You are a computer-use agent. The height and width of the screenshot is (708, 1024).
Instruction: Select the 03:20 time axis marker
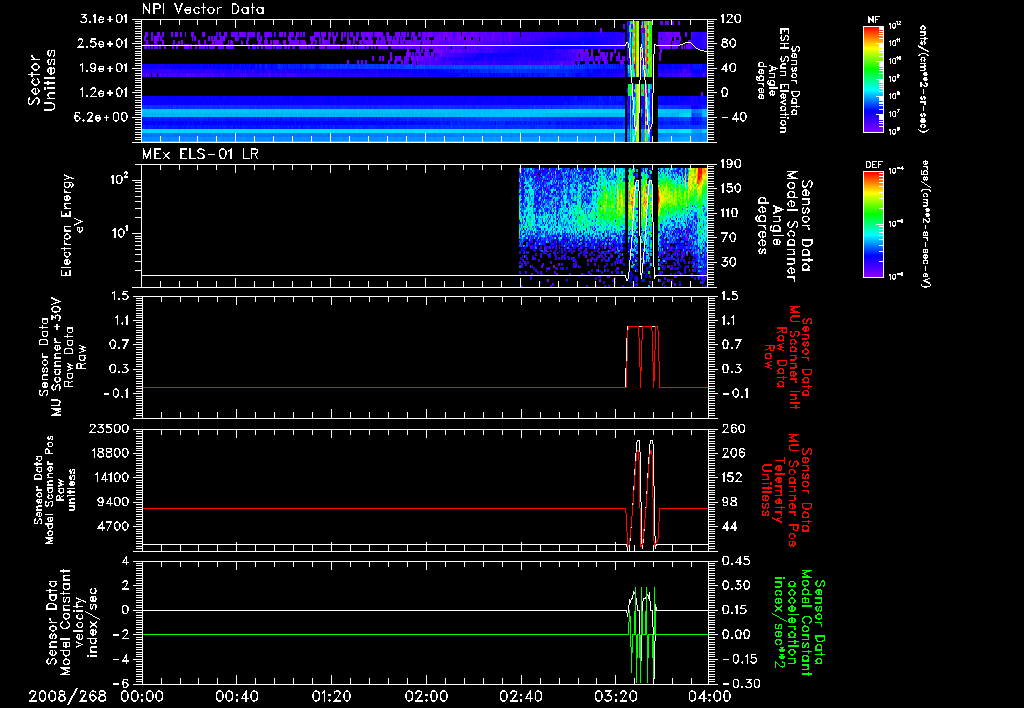click(x=614, y=695)
